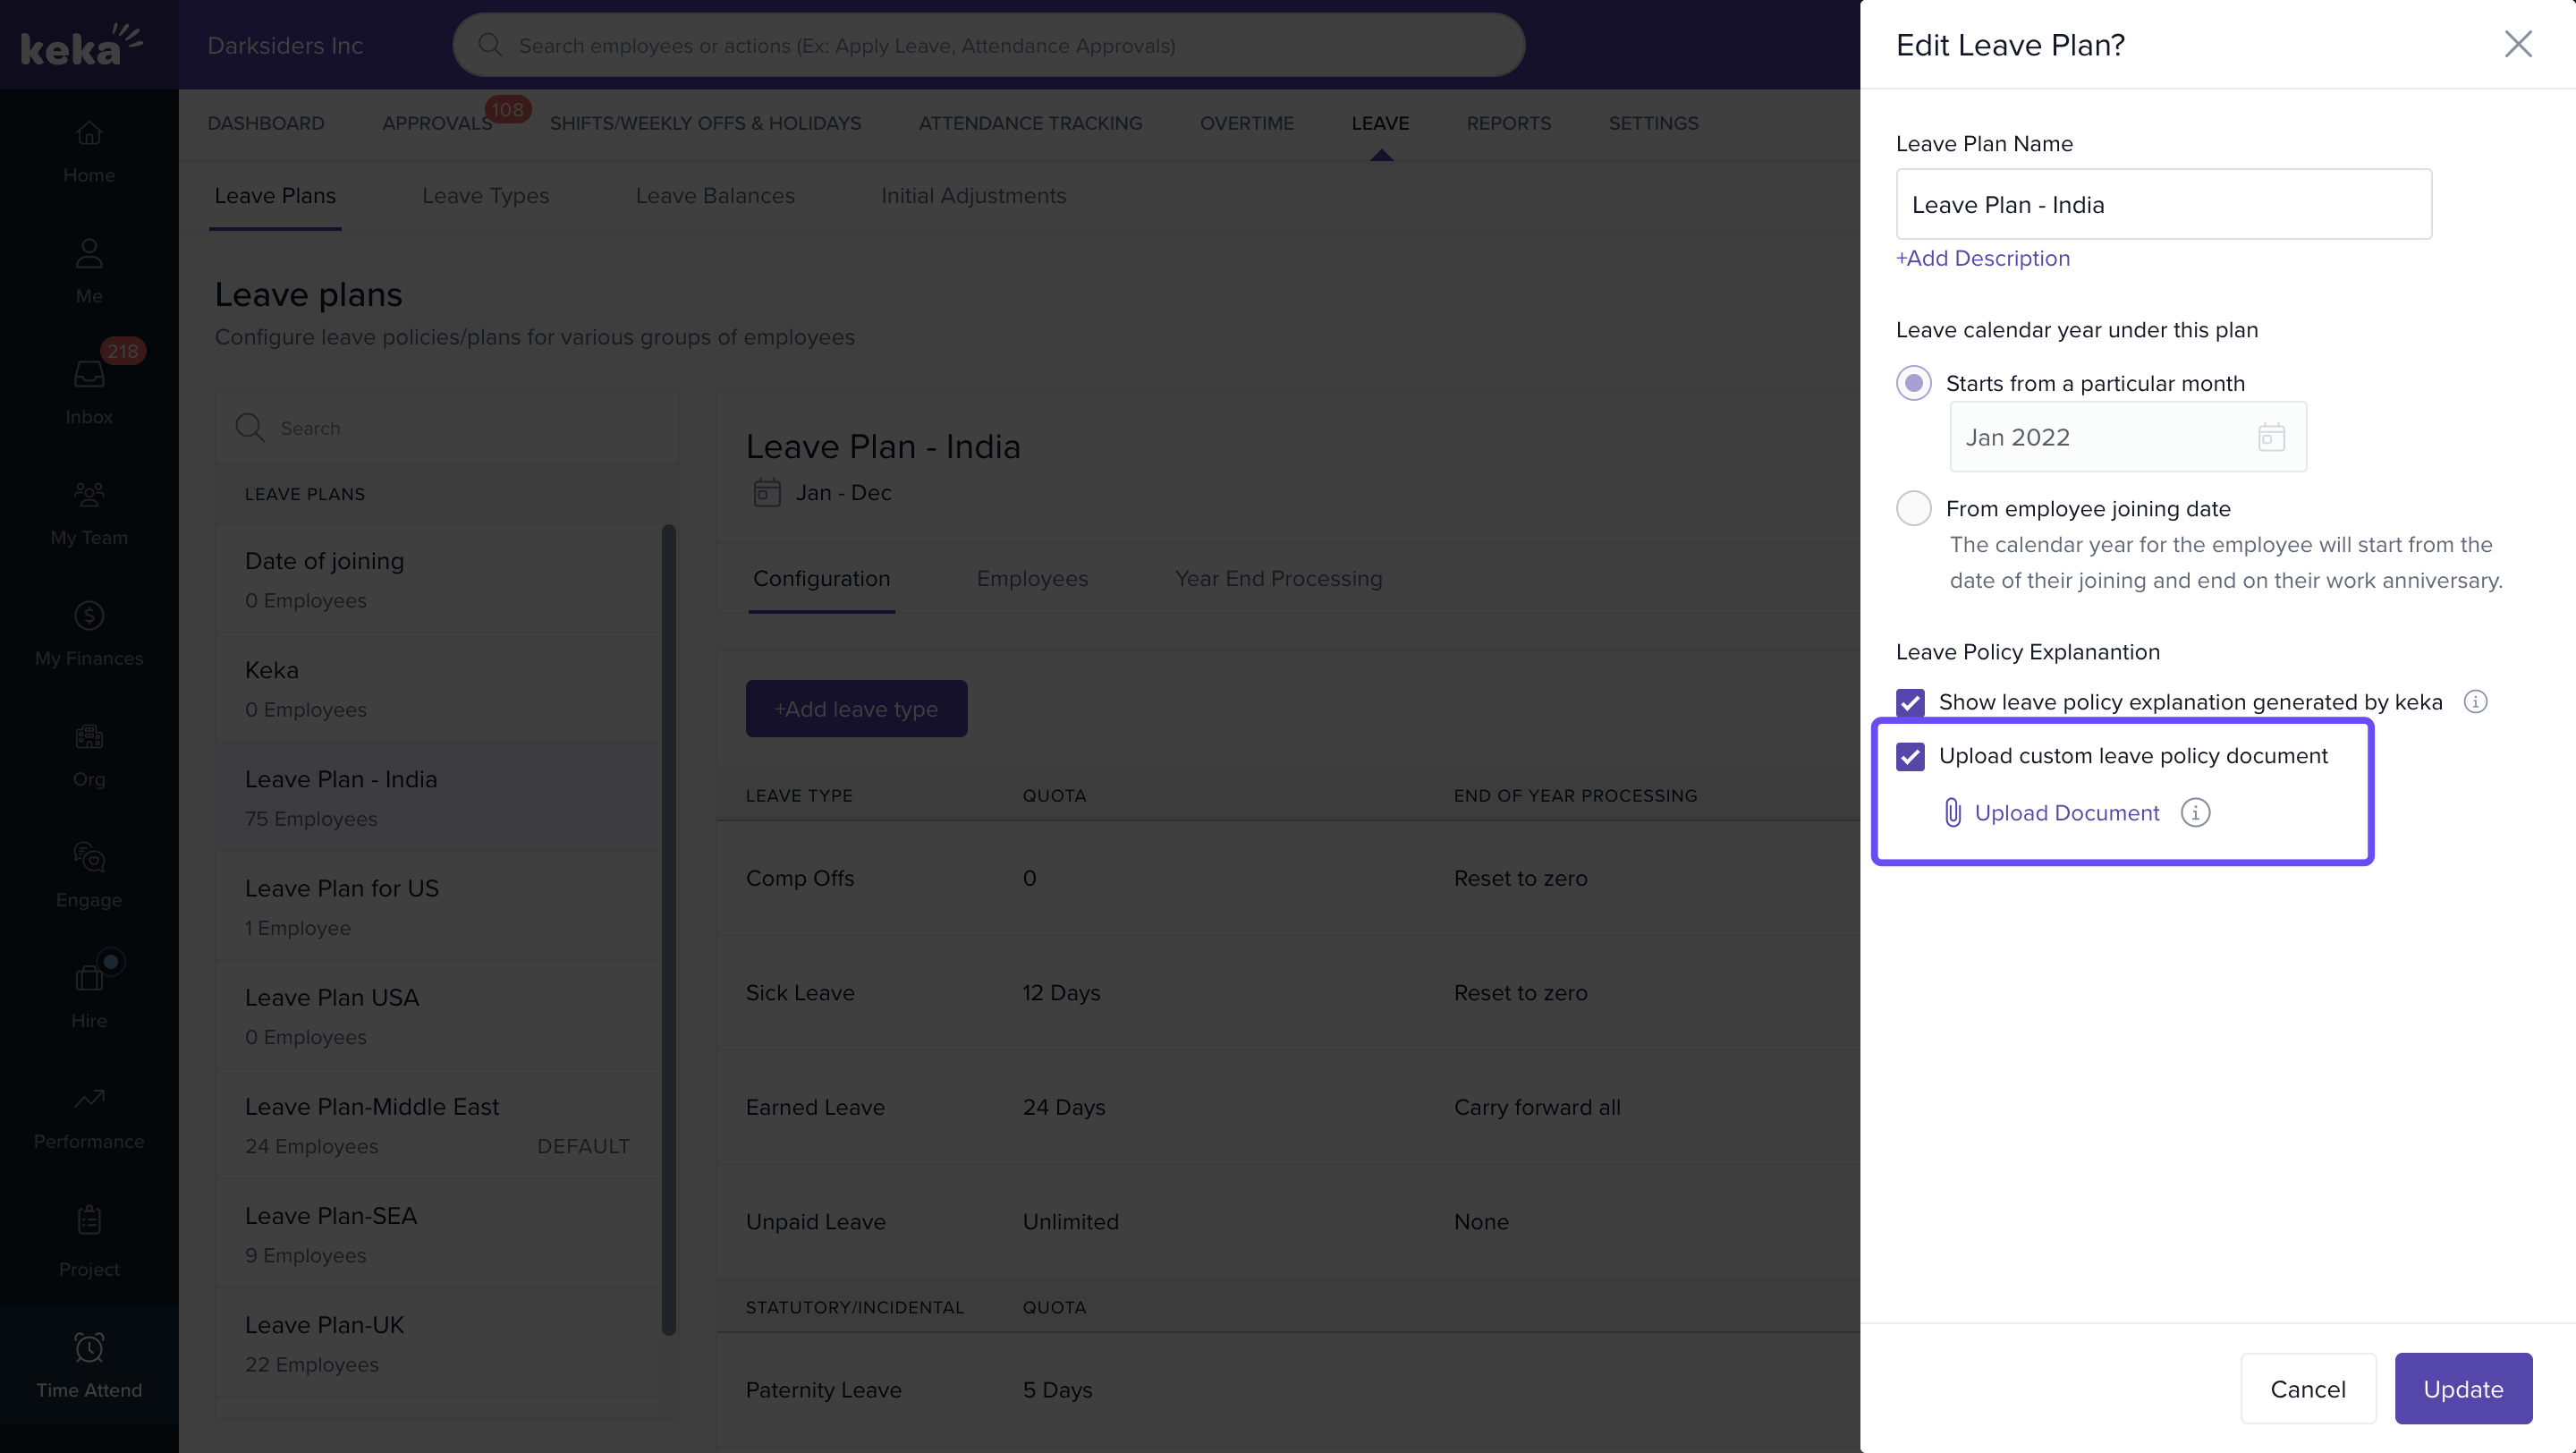Open the My Team sidebar icon
This screenshot has width=2576, height=1453.
89,495
